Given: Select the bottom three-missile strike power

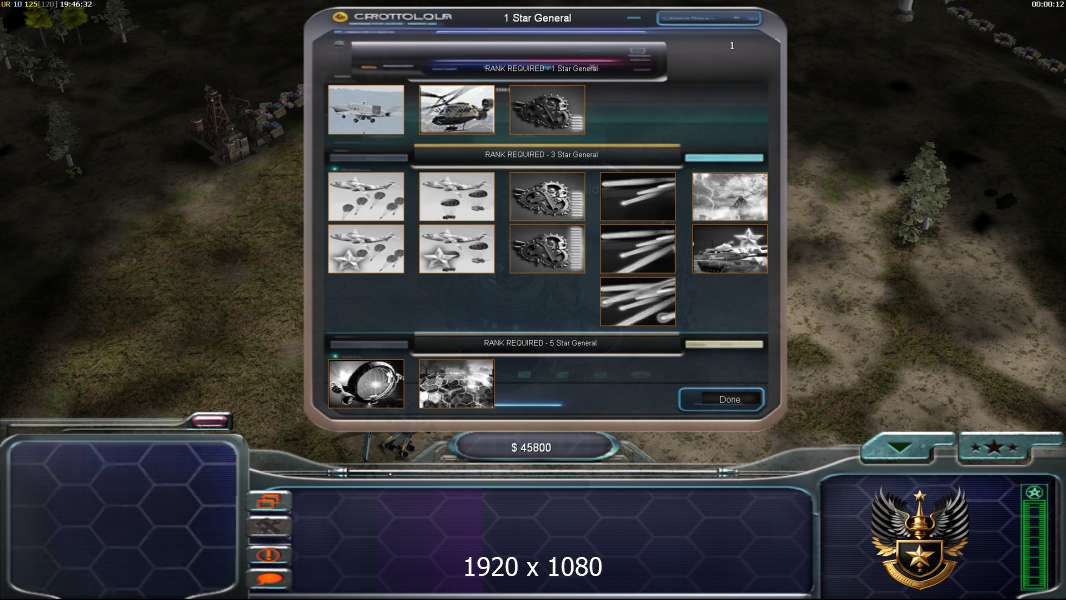Looking at the screenshot, I should pos(638,301).
